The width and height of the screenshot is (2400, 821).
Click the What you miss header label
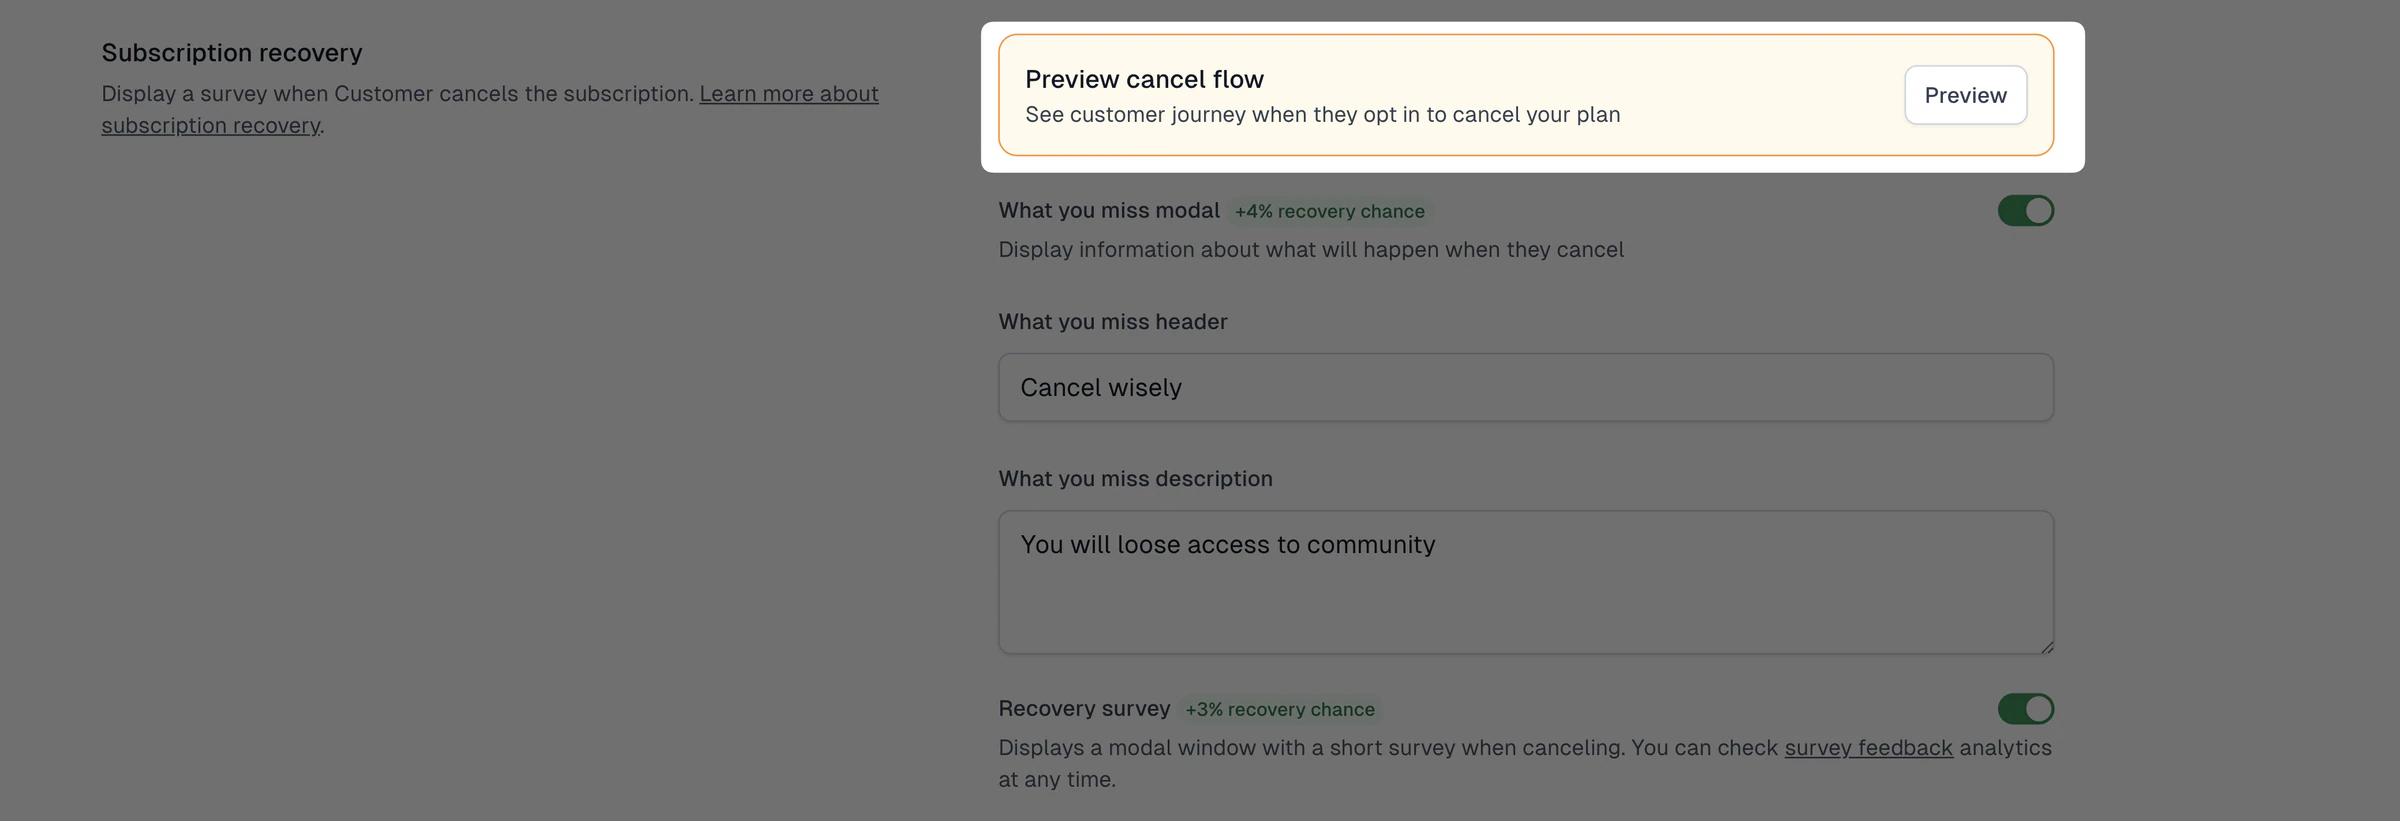pos(1112,322)
